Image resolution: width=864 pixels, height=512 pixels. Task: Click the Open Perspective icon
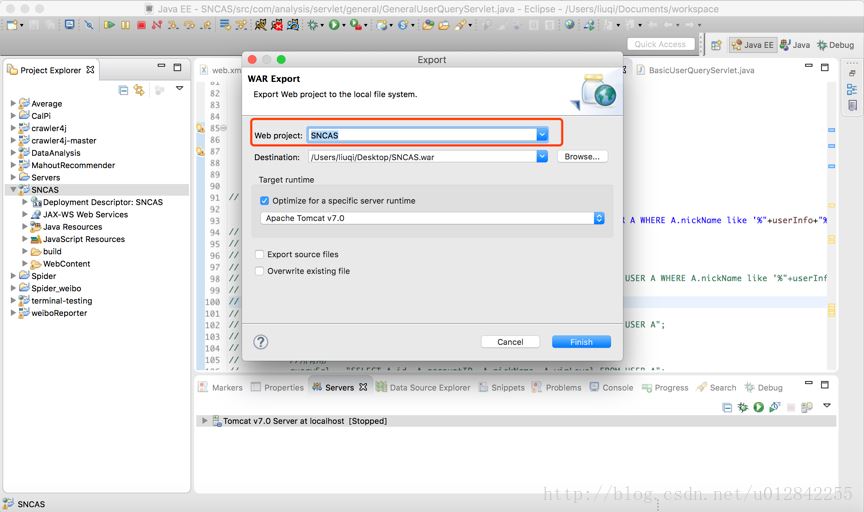click(x=716, y=45)
